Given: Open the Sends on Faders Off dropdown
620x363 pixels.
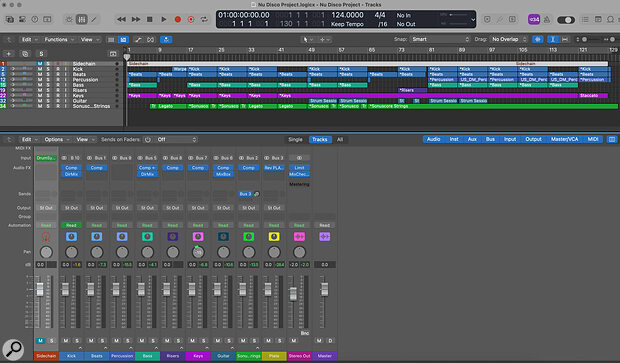Looking at the screenshot, I should (176, 140).
